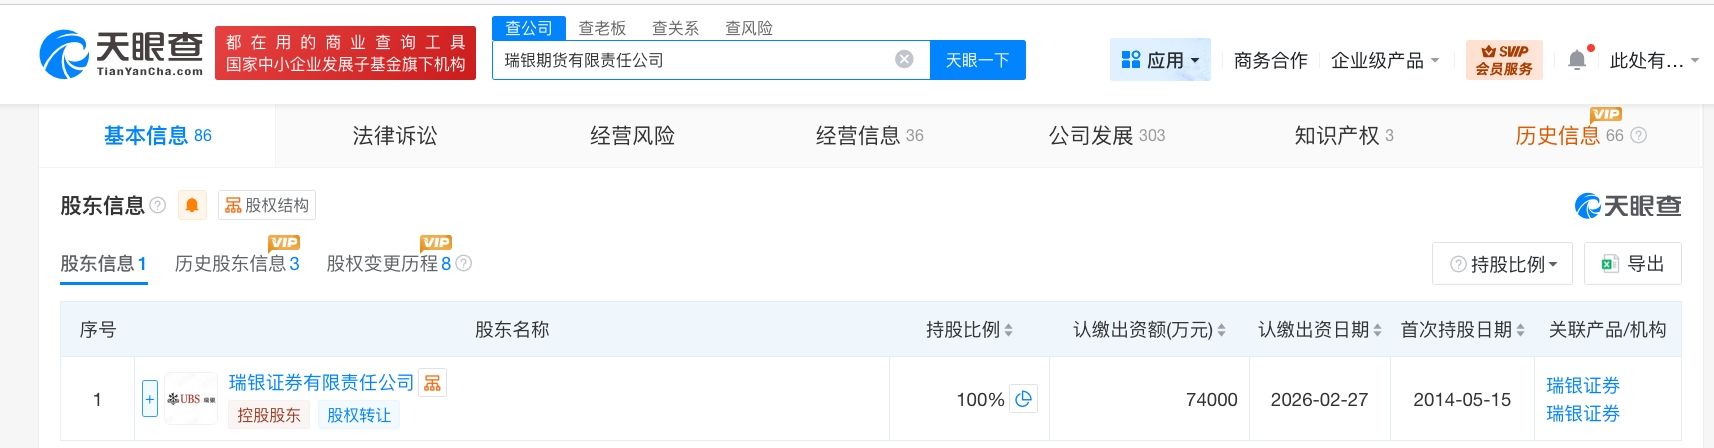
Task: Sort by 认缴出资额 column
Action: click(x=1221, y=330)
